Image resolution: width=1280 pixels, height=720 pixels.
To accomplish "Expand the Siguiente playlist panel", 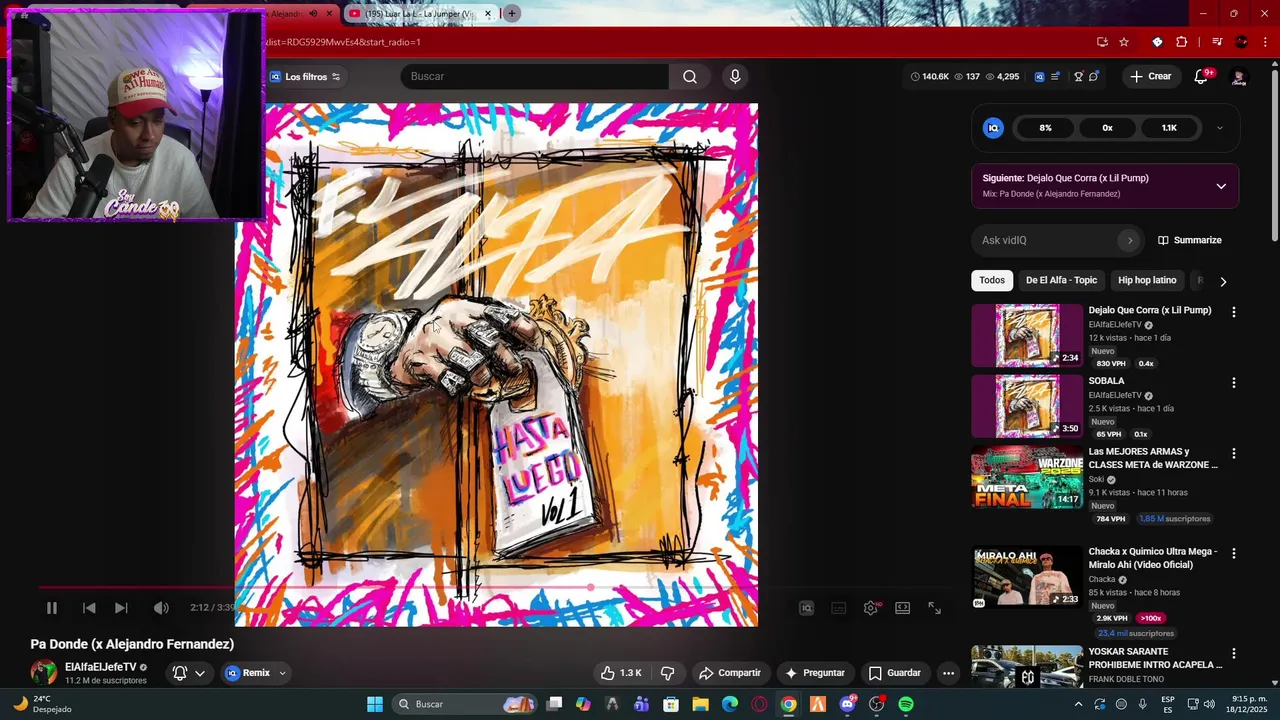I will click(1221, 186).
